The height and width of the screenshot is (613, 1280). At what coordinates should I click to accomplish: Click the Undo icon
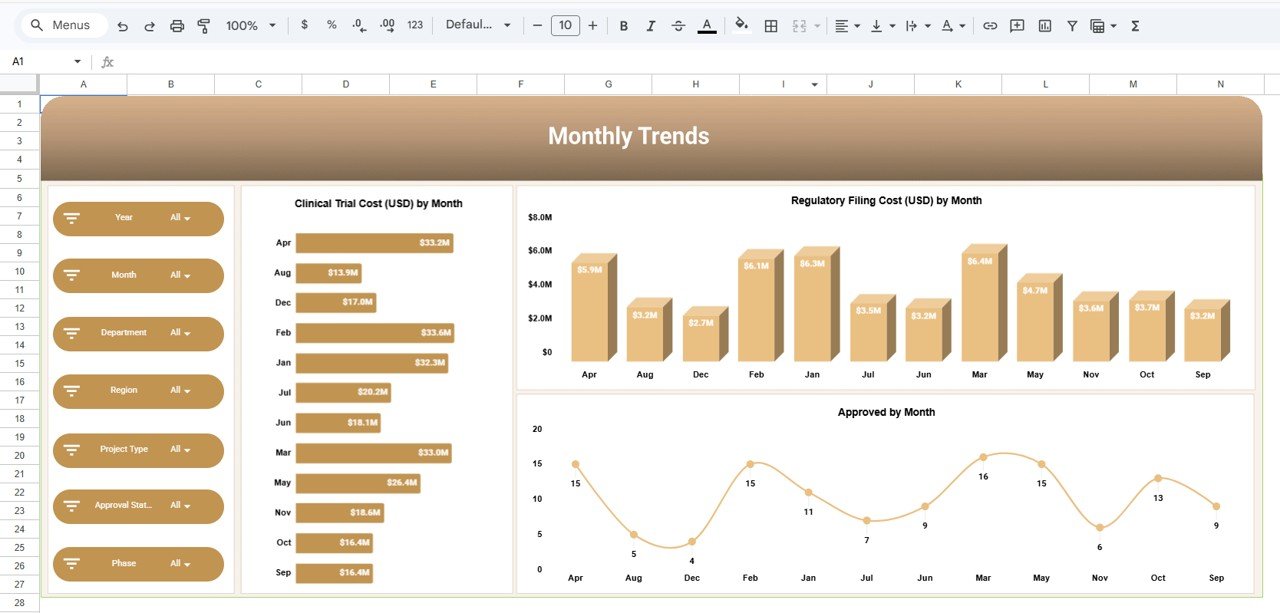coord(122,25)
